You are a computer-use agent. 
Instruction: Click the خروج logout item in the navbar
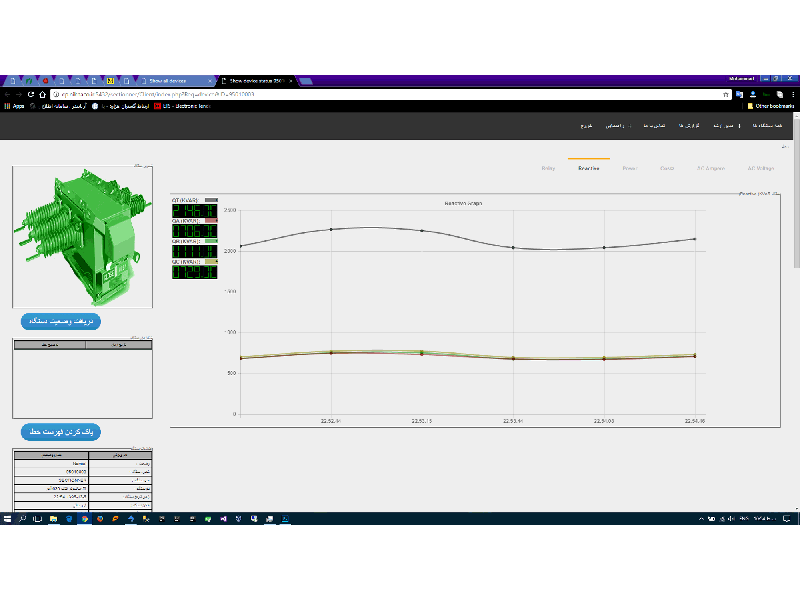point(586,126)
